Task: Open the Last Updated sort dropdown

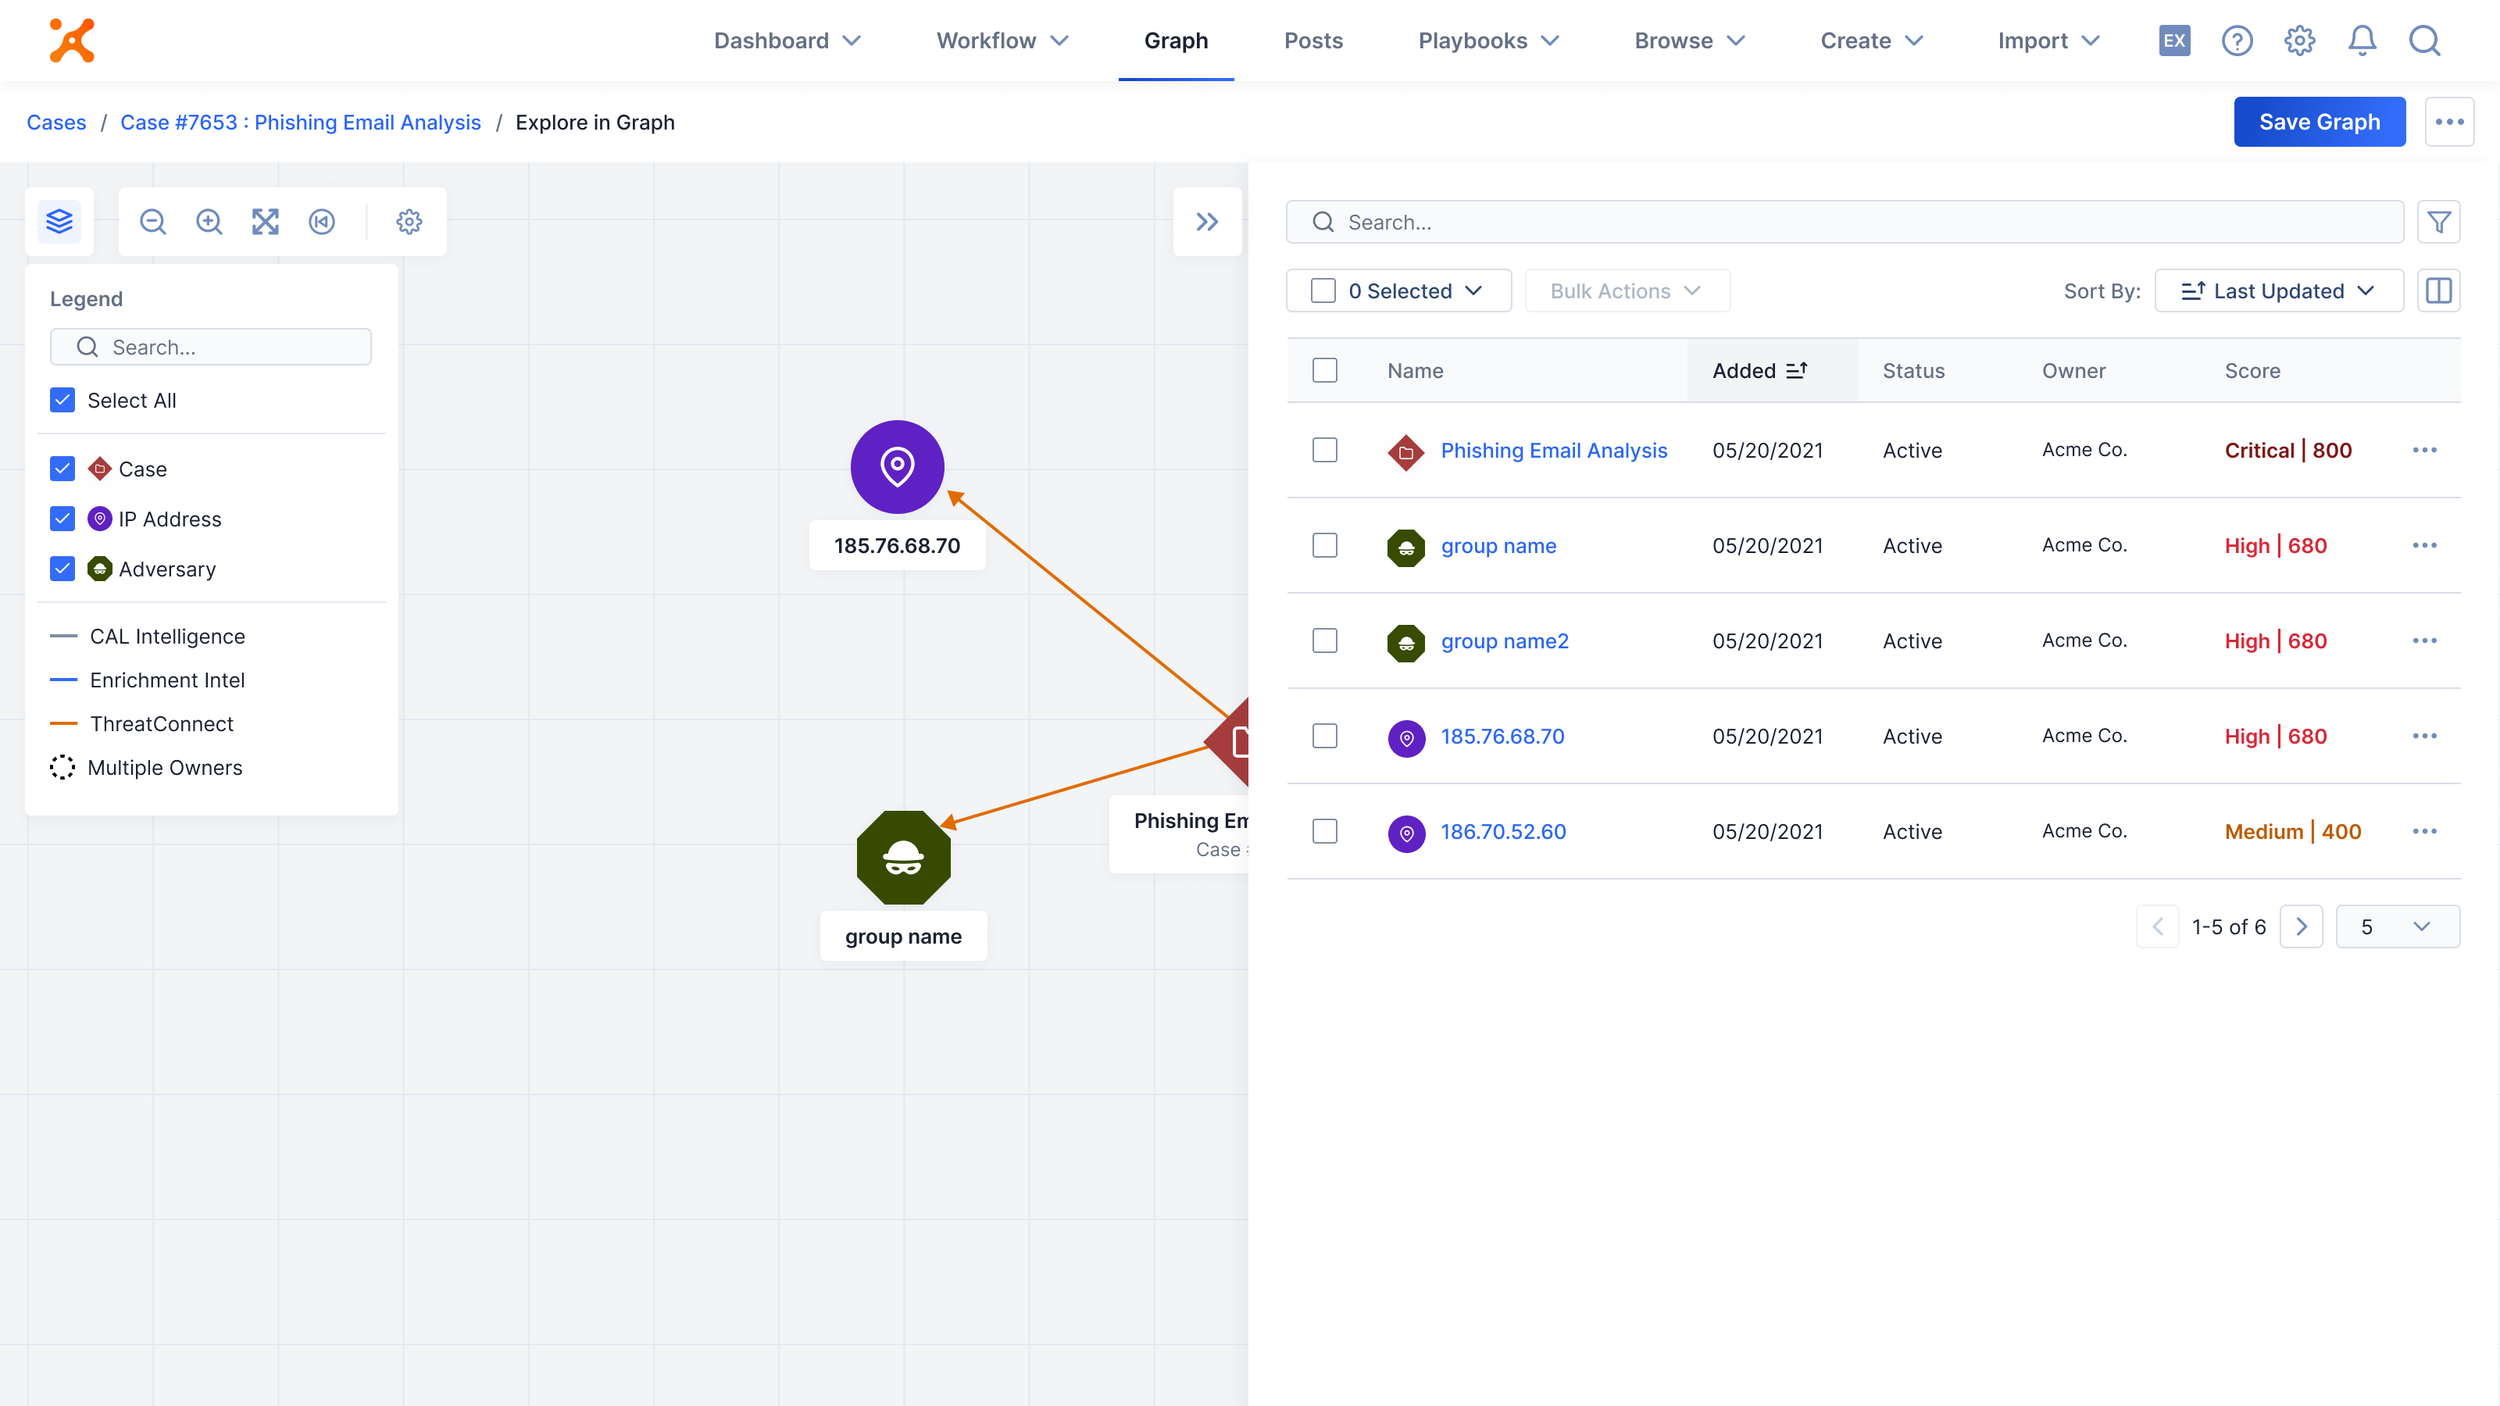Action: [2278, 291]
